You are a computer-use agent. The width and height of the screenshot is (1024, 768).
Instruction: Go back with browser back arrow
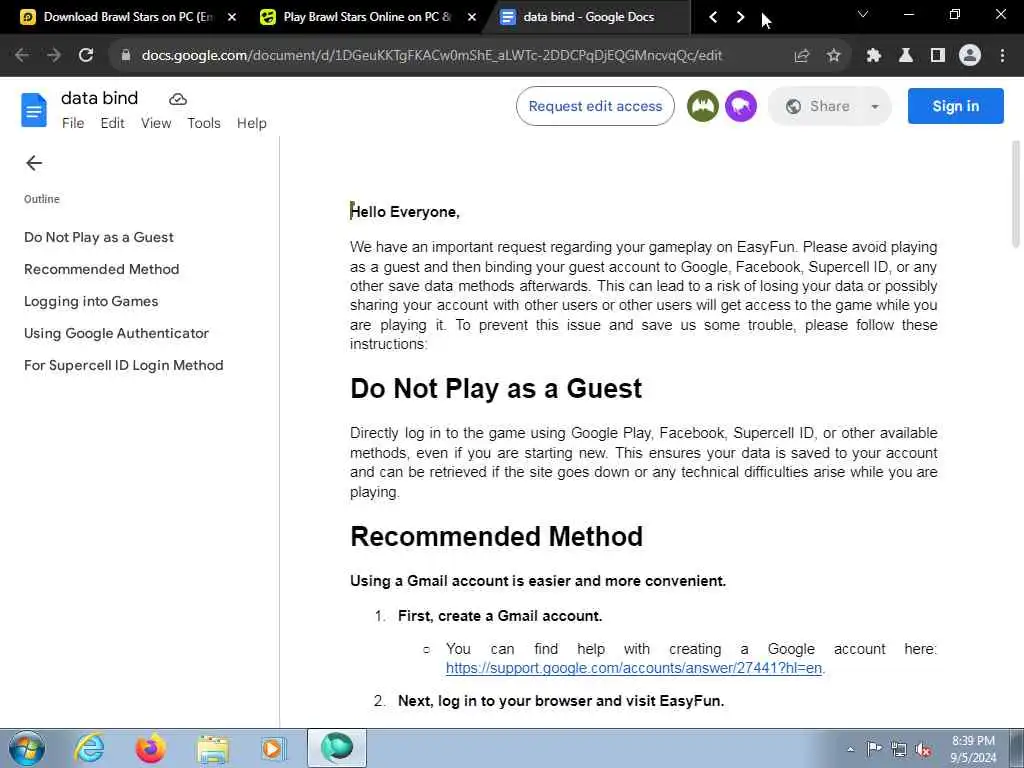coord(22,56)
